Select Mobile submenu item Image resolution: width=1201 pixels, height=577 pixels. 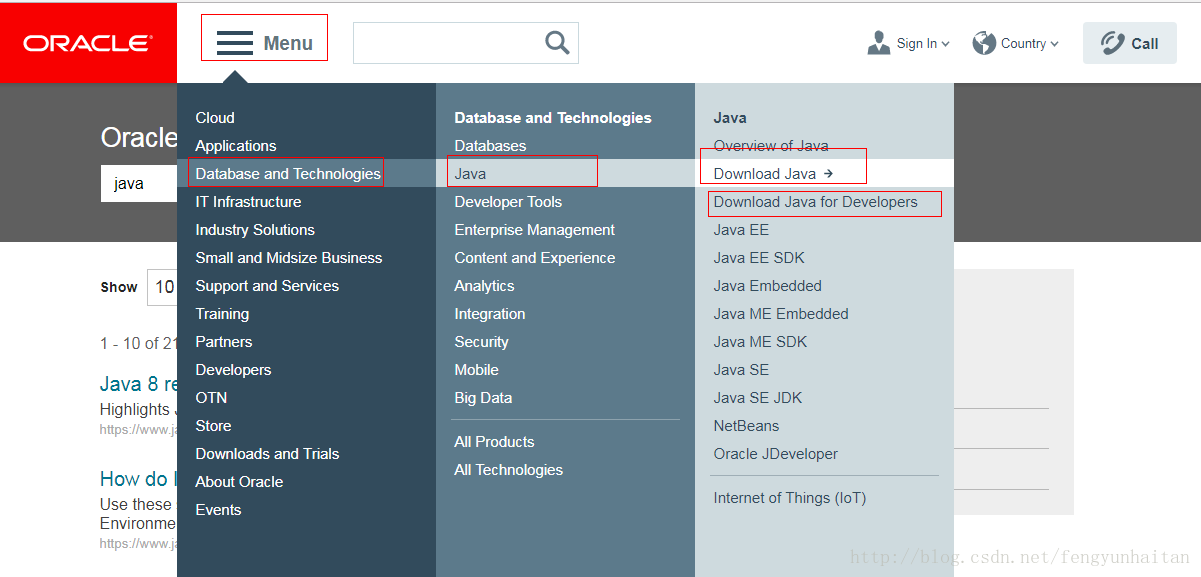pos(476,370)
